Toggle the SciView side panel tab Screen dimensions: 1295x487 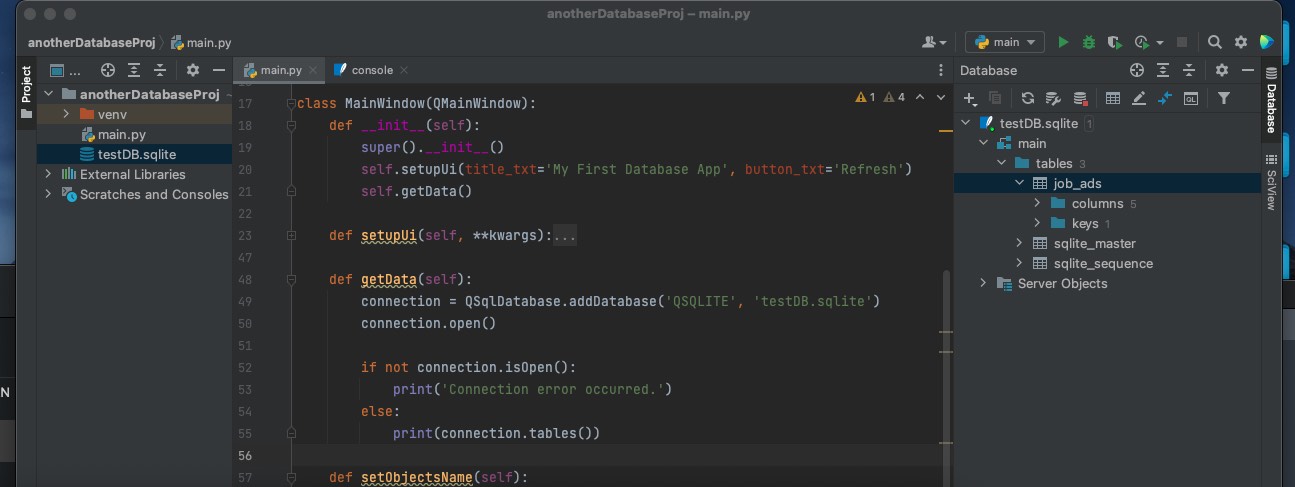tap(1271, 182)
